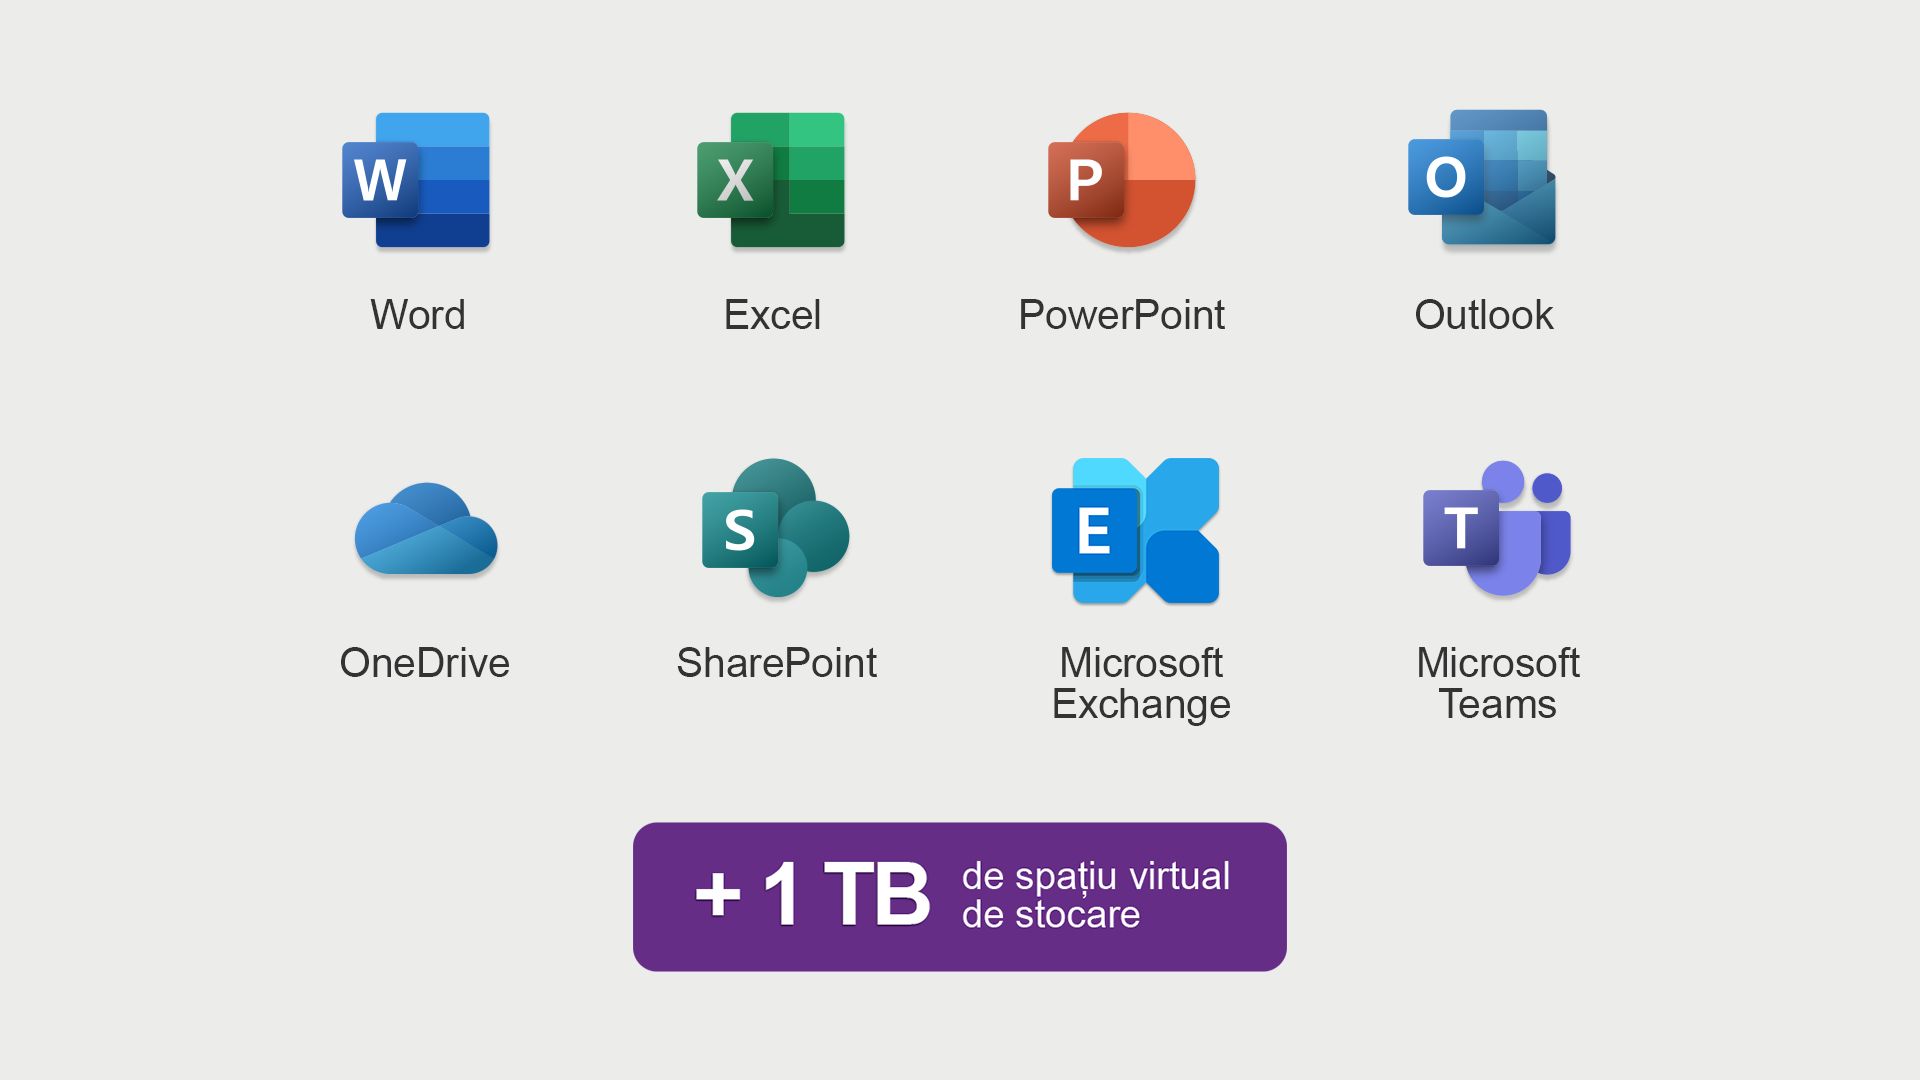Screen dimensions: 1920x1080
Task: Select the SharePoint app icon
Action: pos(776,528)
